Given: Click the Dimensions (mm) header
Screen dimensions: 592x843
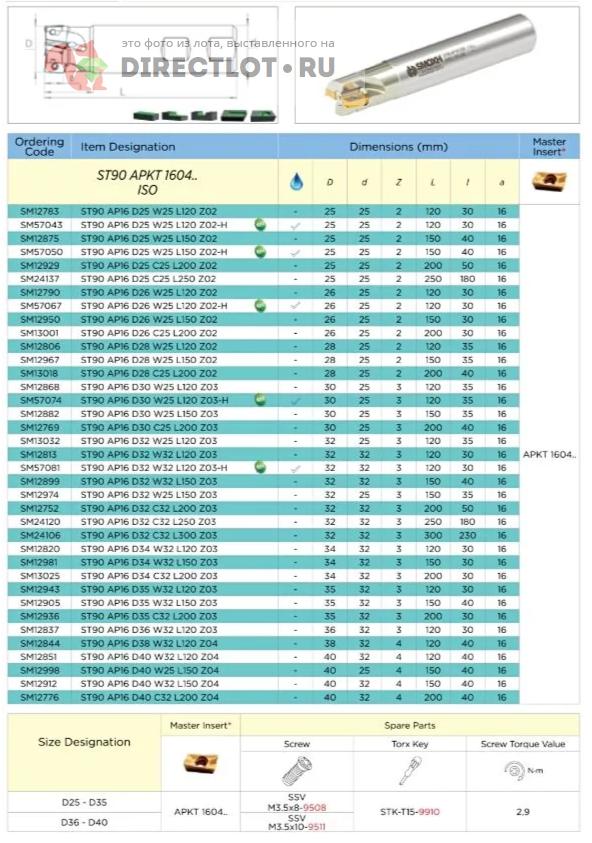Looking at the screenshot, I should pos(398,147).
